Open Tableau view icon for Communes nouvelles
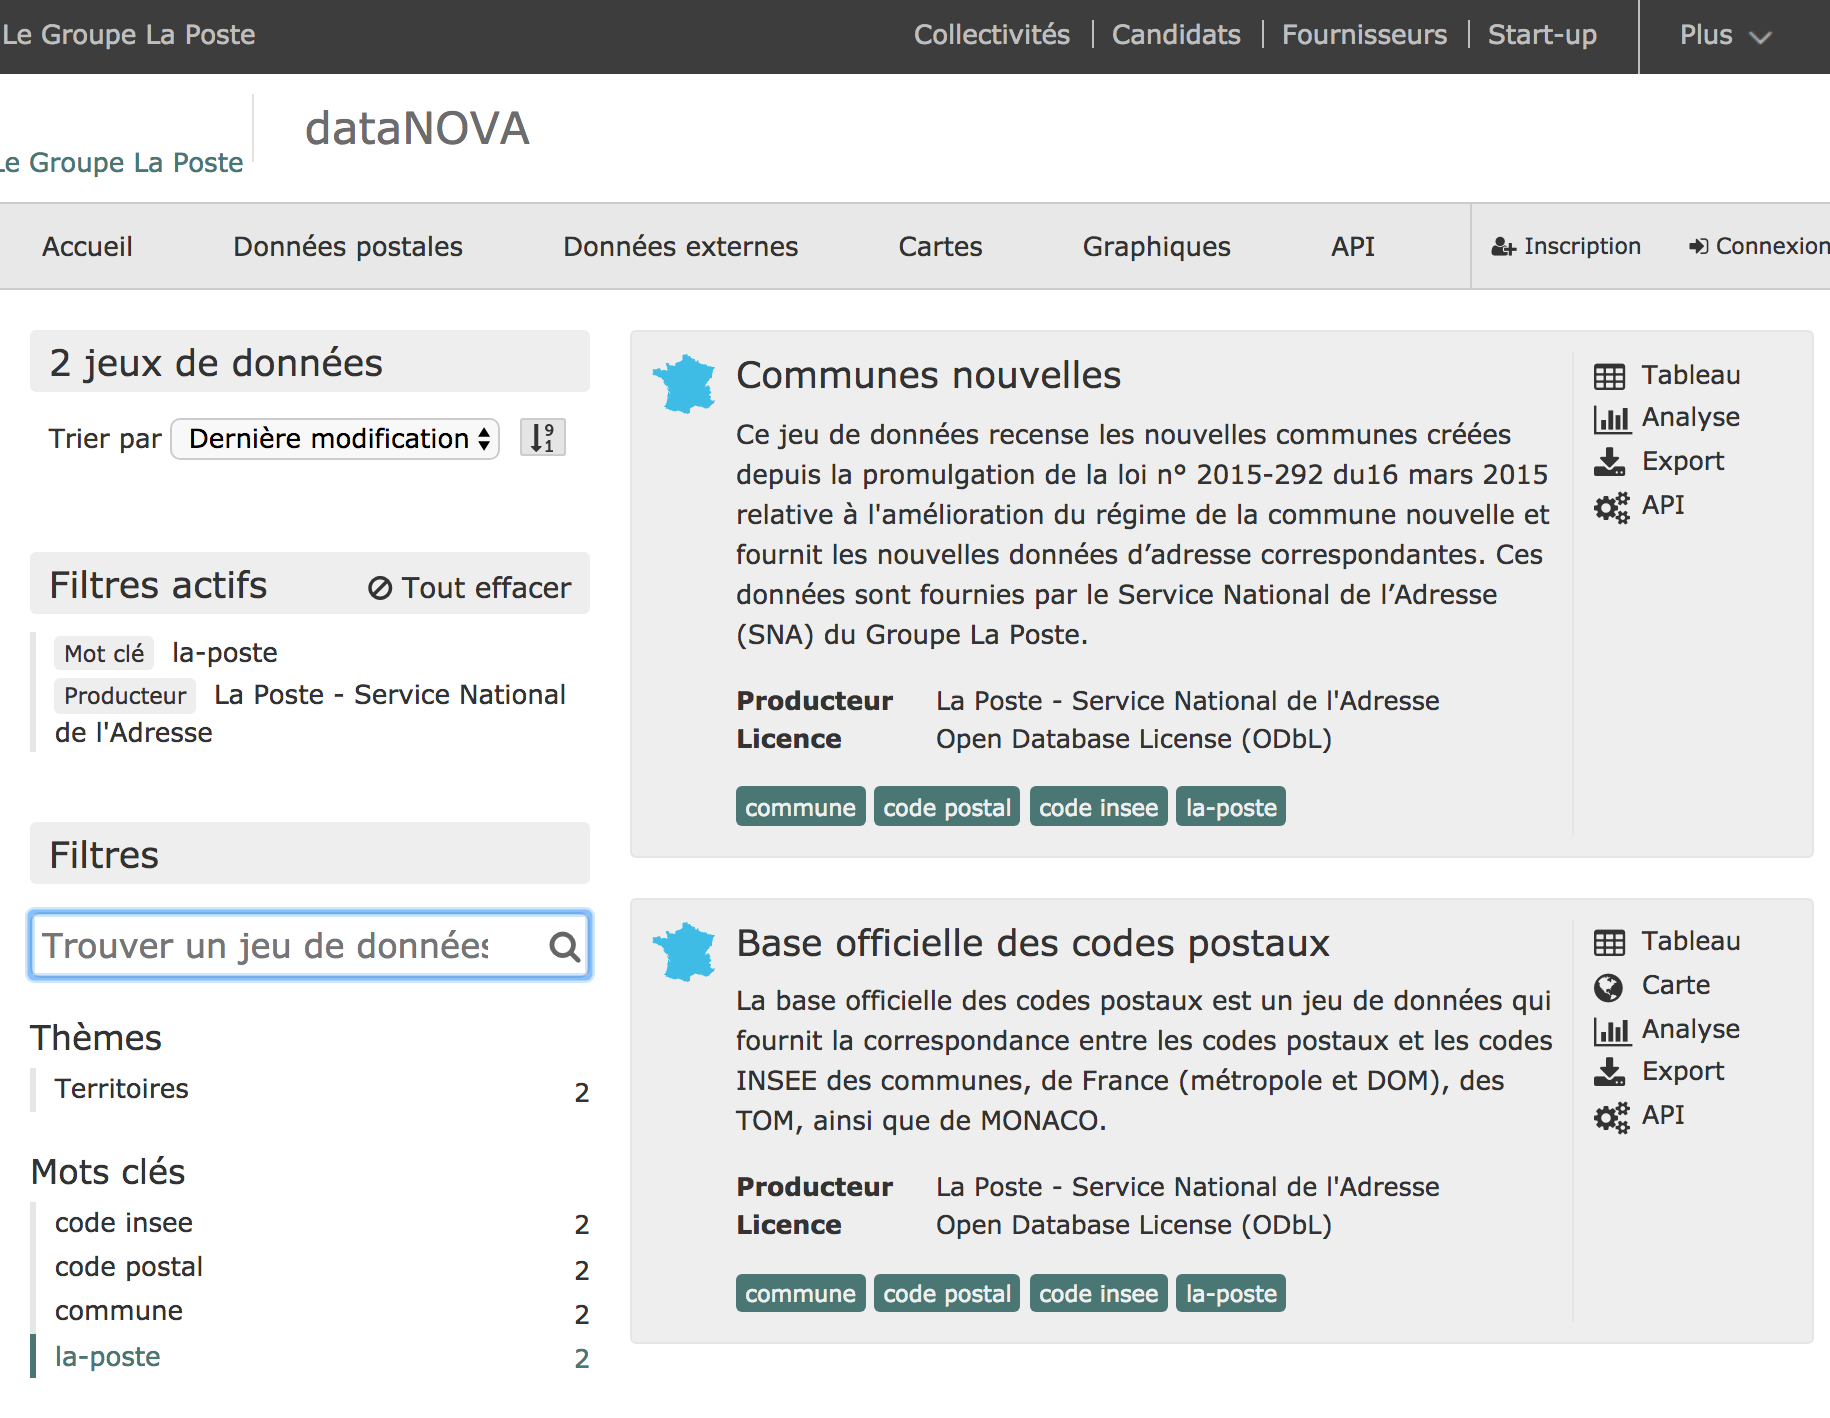The height and width of the screenshot is (1418, 1830). (x=1609, y=376)
